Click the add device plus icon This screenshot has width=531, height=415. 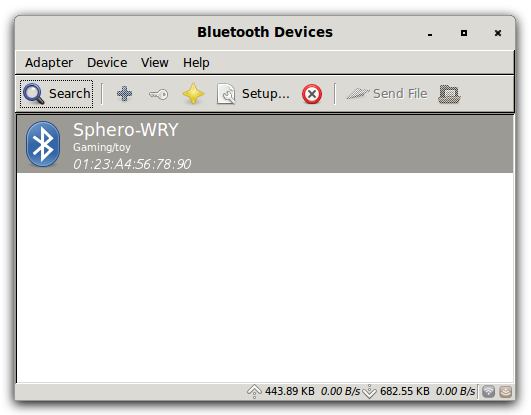point(124,94)
